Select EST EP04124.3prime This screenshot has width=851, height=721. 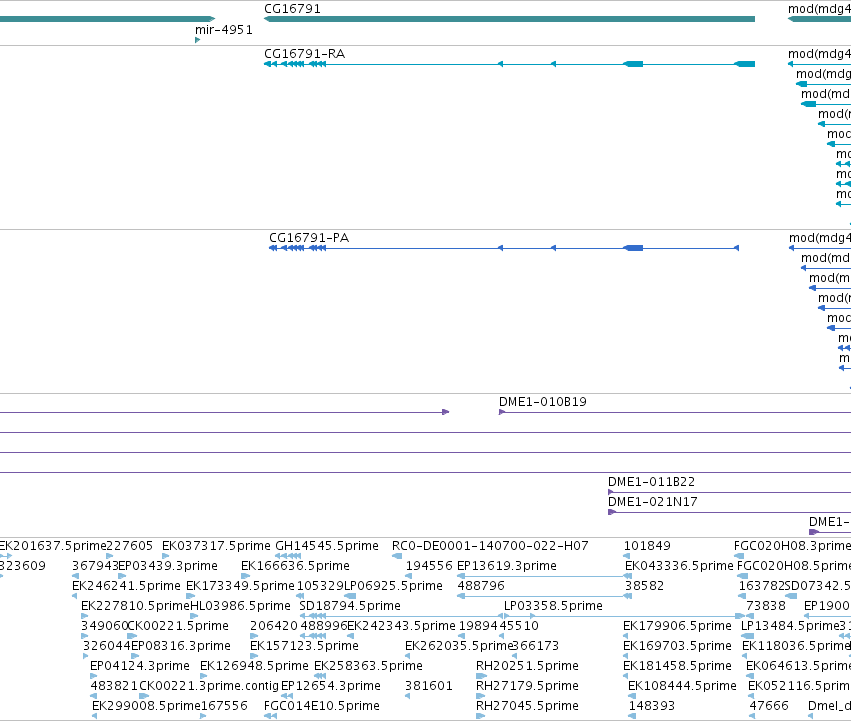point(139,666)
